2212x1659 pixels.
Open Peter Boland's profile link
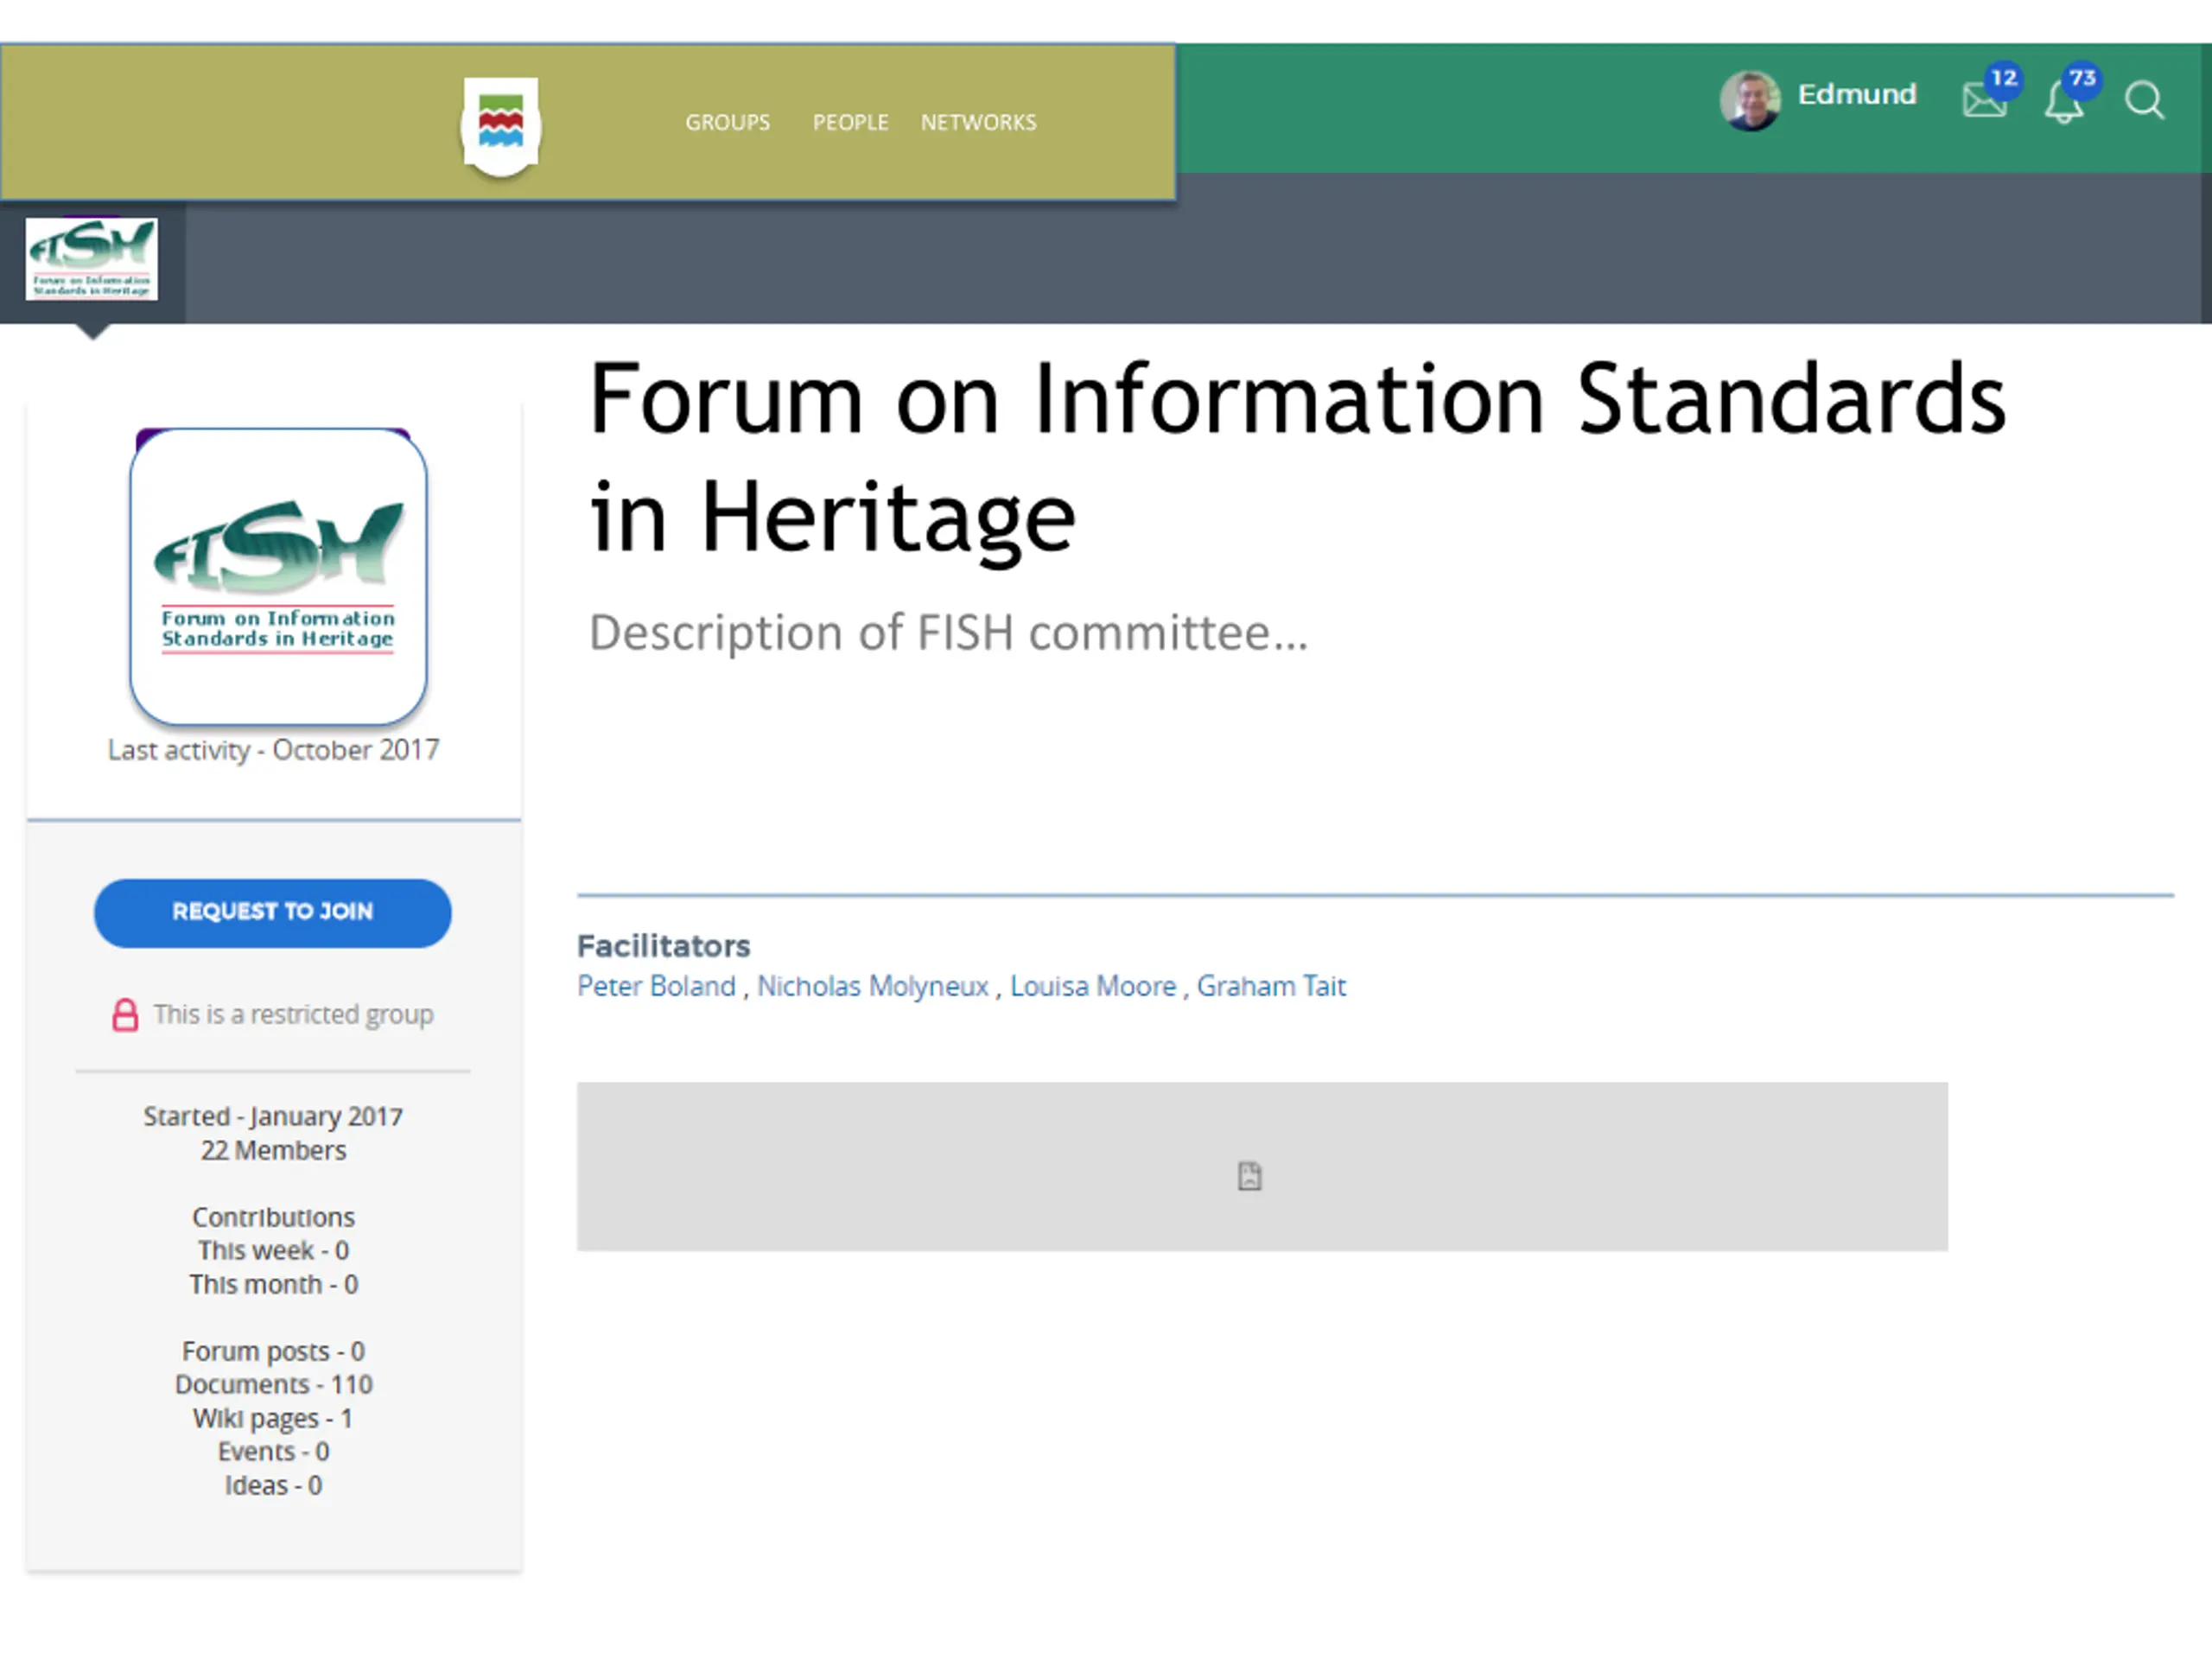click(x=656, y=986)
